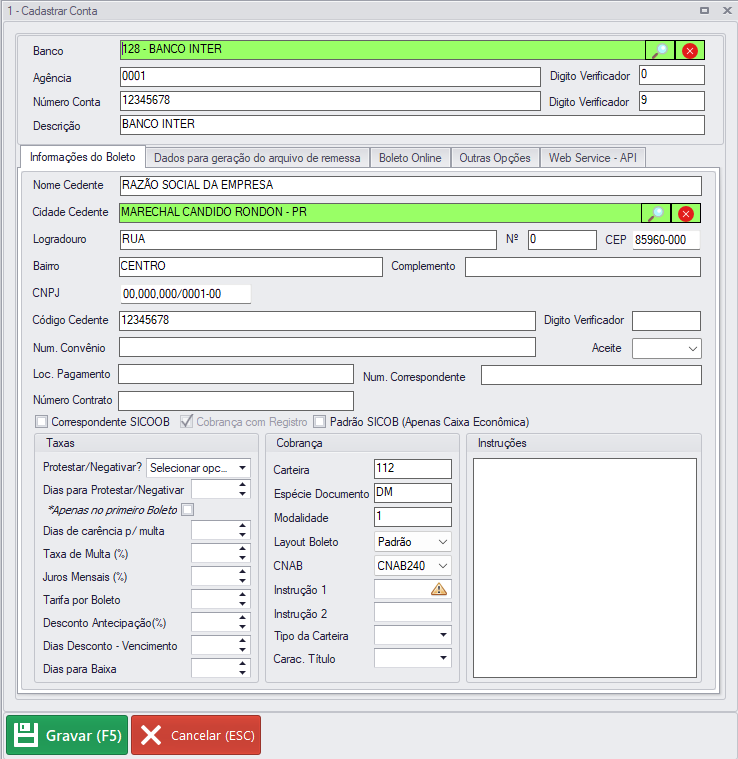This screenshot has height=759, width=738.
Task: Check Apenas no primeiro Boleto box
Action: tap(188, 510)
